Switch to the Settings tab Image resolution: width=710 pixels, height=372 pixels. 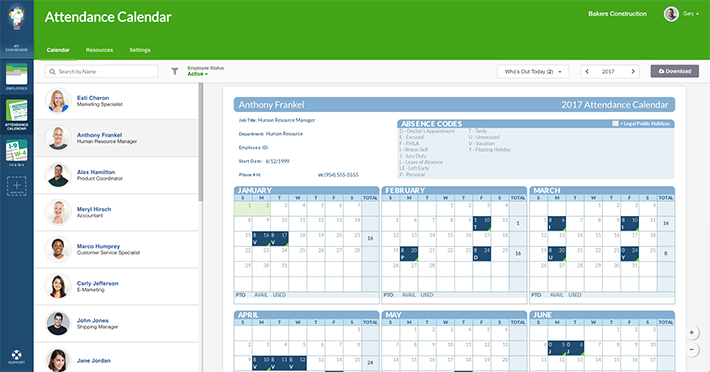[139, 50]
